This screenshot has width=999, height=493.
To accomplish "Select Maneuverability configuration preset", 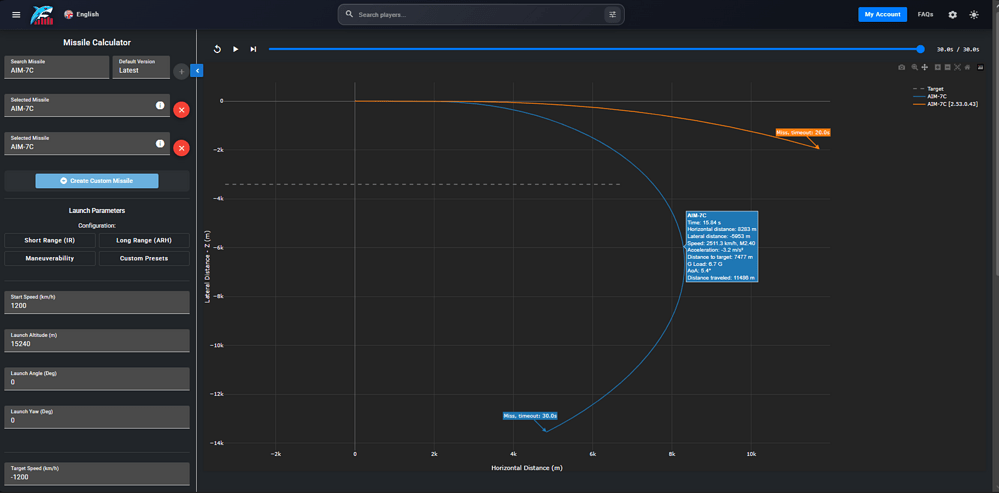I will tap(50, 258).
